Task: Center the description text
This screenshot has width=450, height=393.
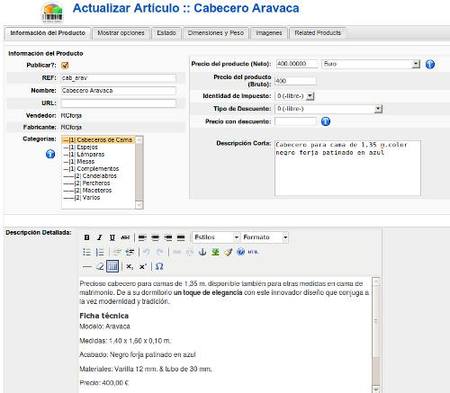Action: (x=155, y=238)
